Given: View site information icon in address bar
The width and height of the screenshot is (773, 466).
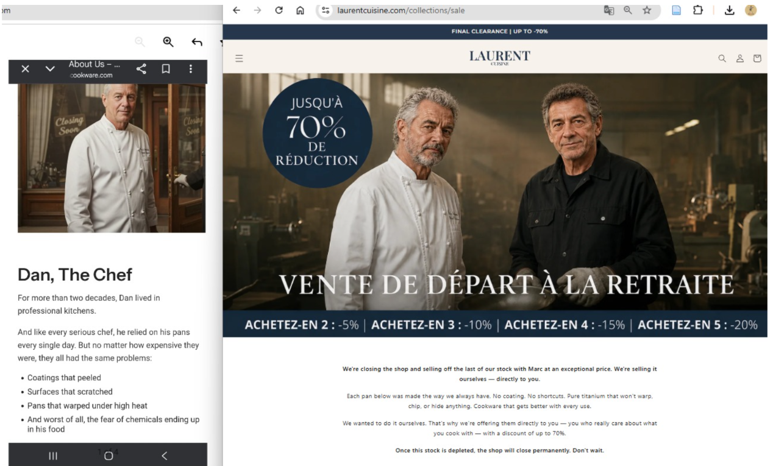Looking at the screenshot, I should tap(325, 10).
